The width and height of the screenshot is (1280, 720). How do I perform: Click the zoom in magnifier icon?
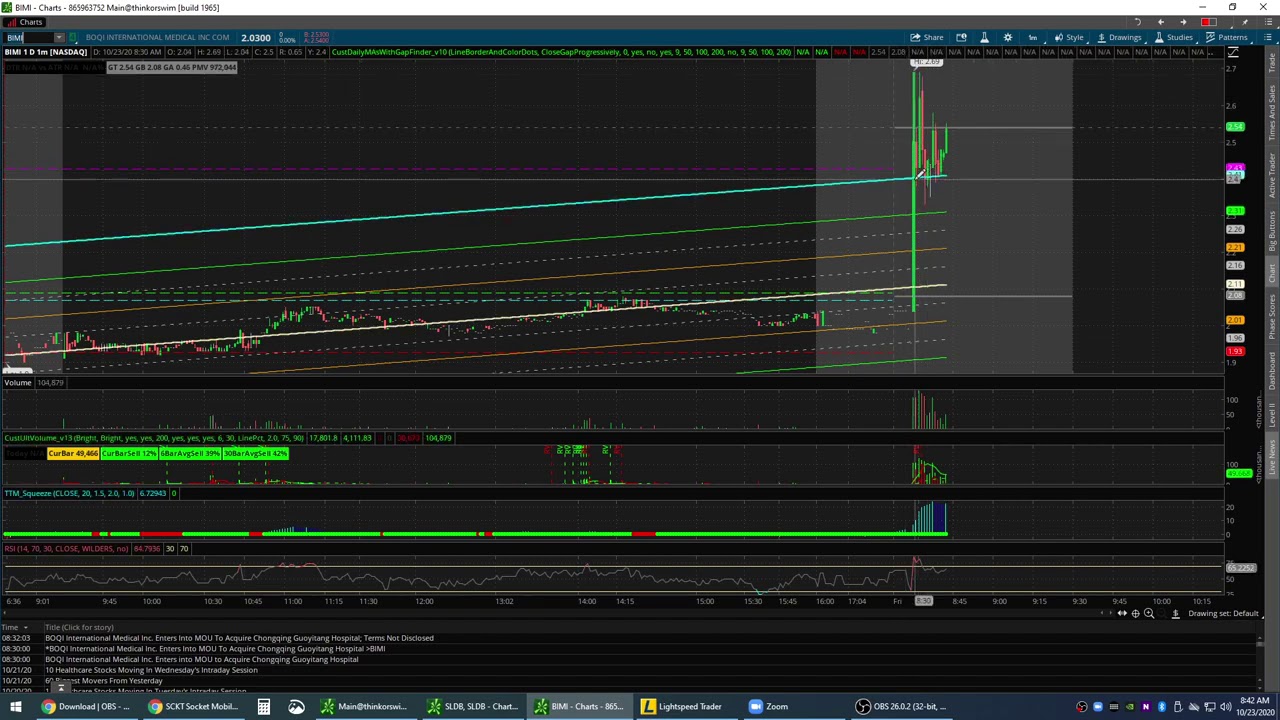pos(1149,614)
